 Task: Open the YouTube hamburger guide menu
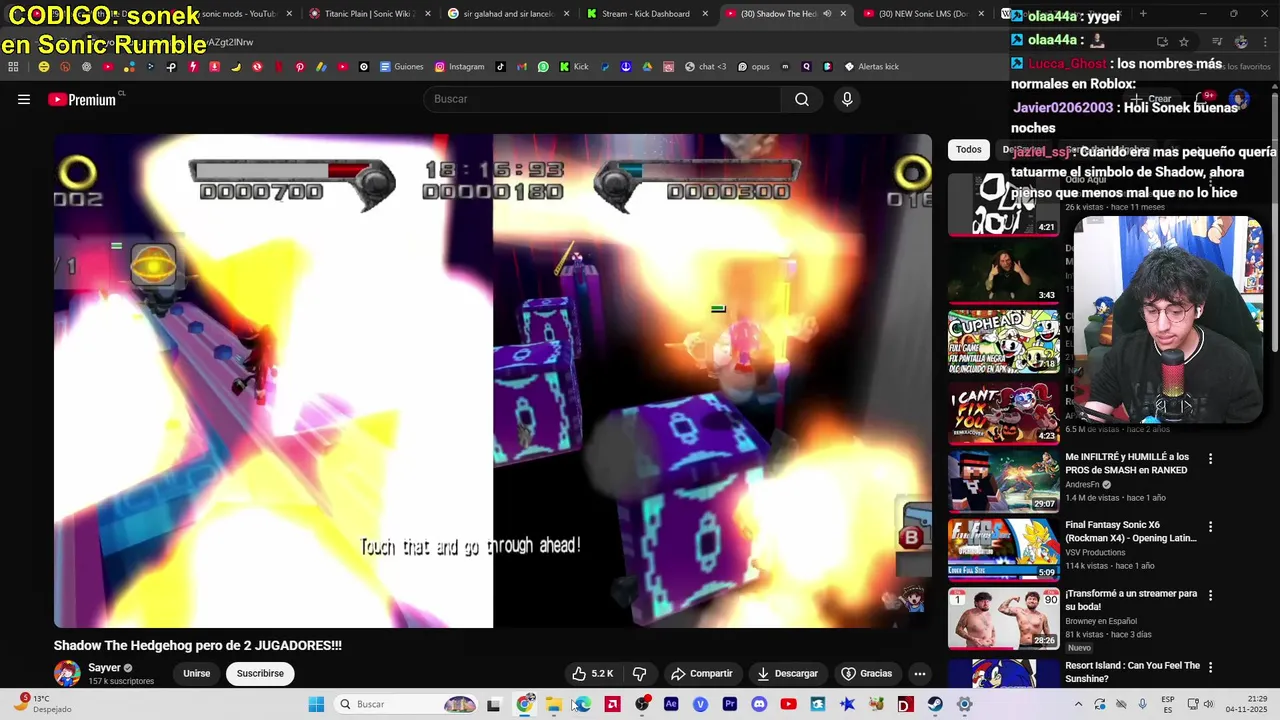coord(24,99)
